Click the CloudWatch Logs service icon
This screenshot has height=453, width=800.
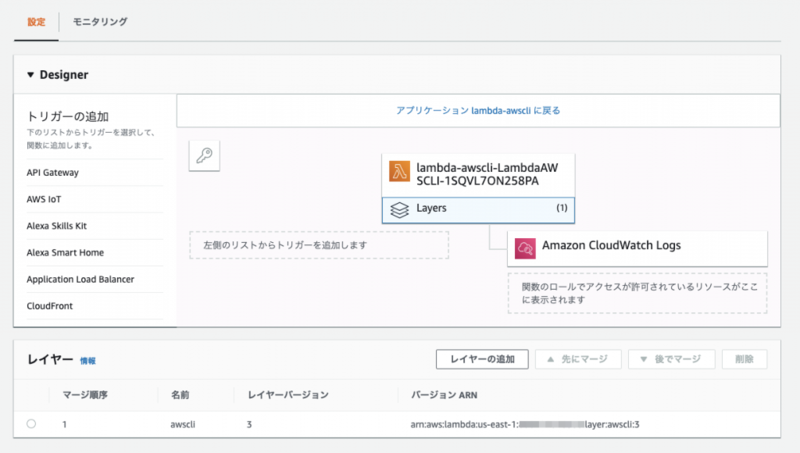pos(525,248)
